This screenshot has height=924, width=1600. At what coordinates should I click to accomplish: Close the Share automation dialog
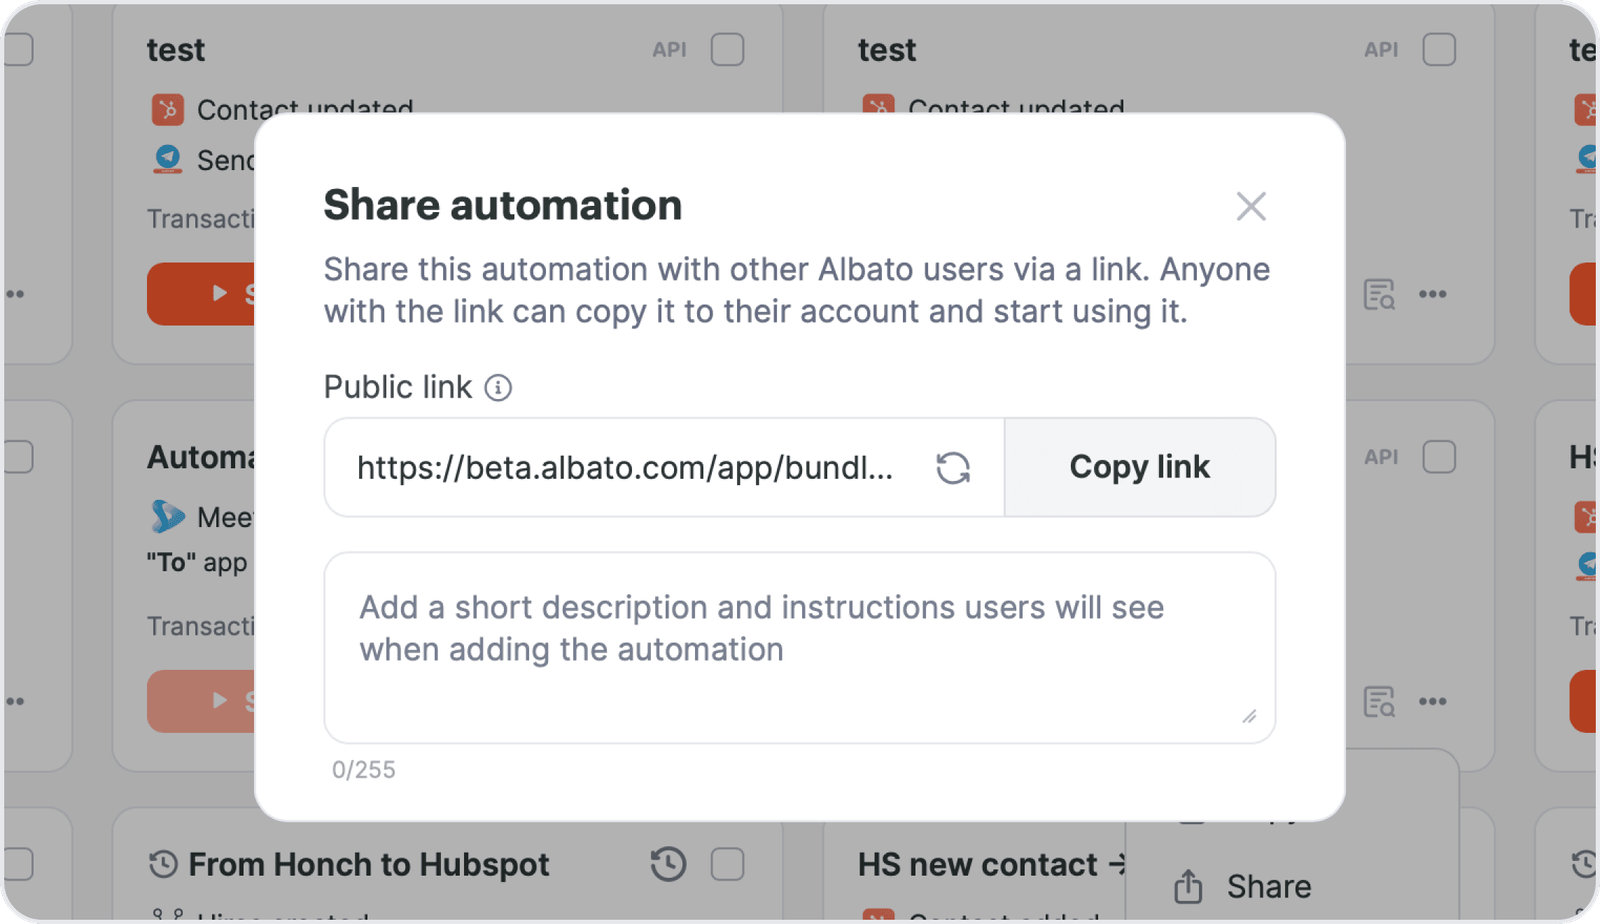tap(1251, 207)
